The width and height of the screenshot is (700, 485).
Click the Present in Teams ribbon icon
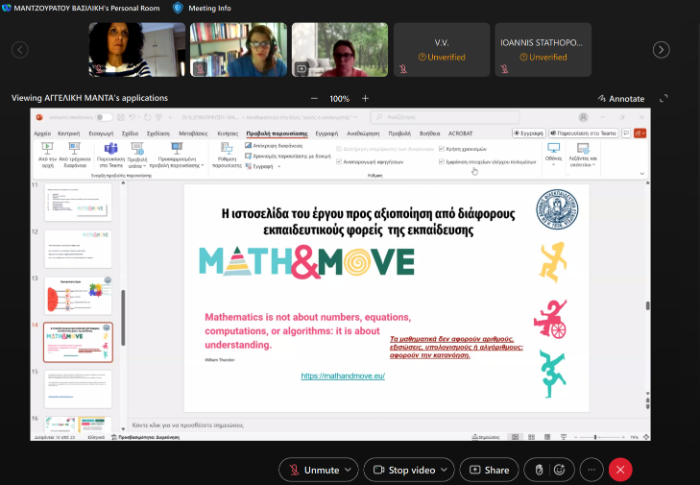[111, 148]
